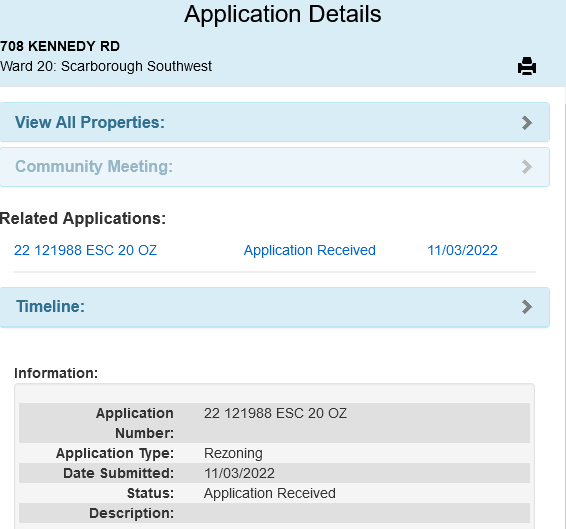Click the Status value Application Received
The image size is (566, 529).
pyautogui.click(x=270, y=493)
